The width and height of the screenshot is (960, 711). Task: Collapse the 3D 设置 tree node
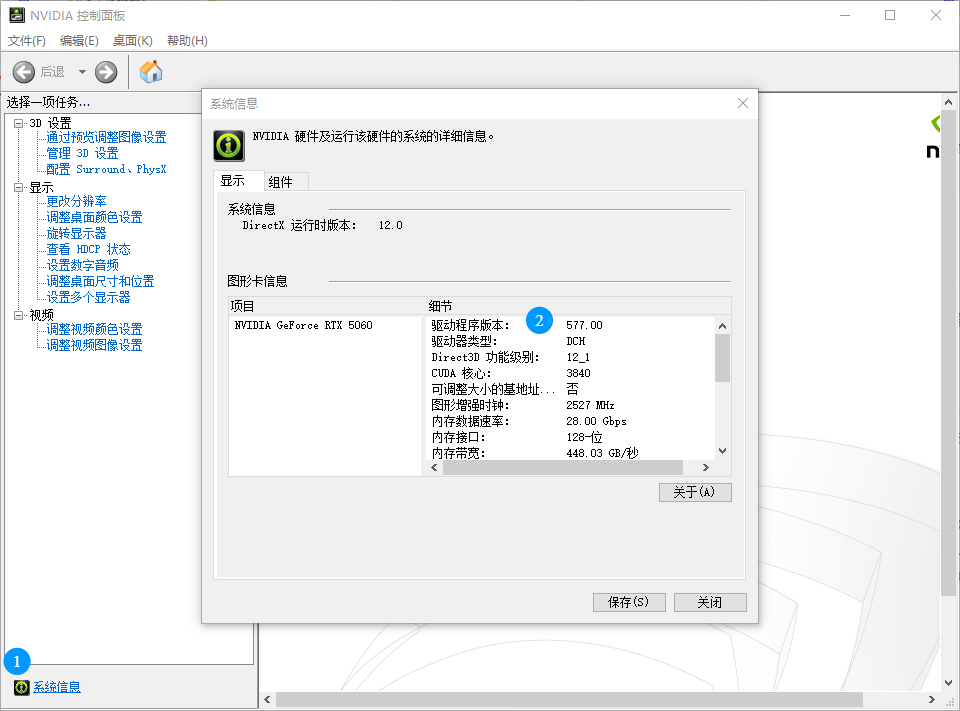coord(18,123)
